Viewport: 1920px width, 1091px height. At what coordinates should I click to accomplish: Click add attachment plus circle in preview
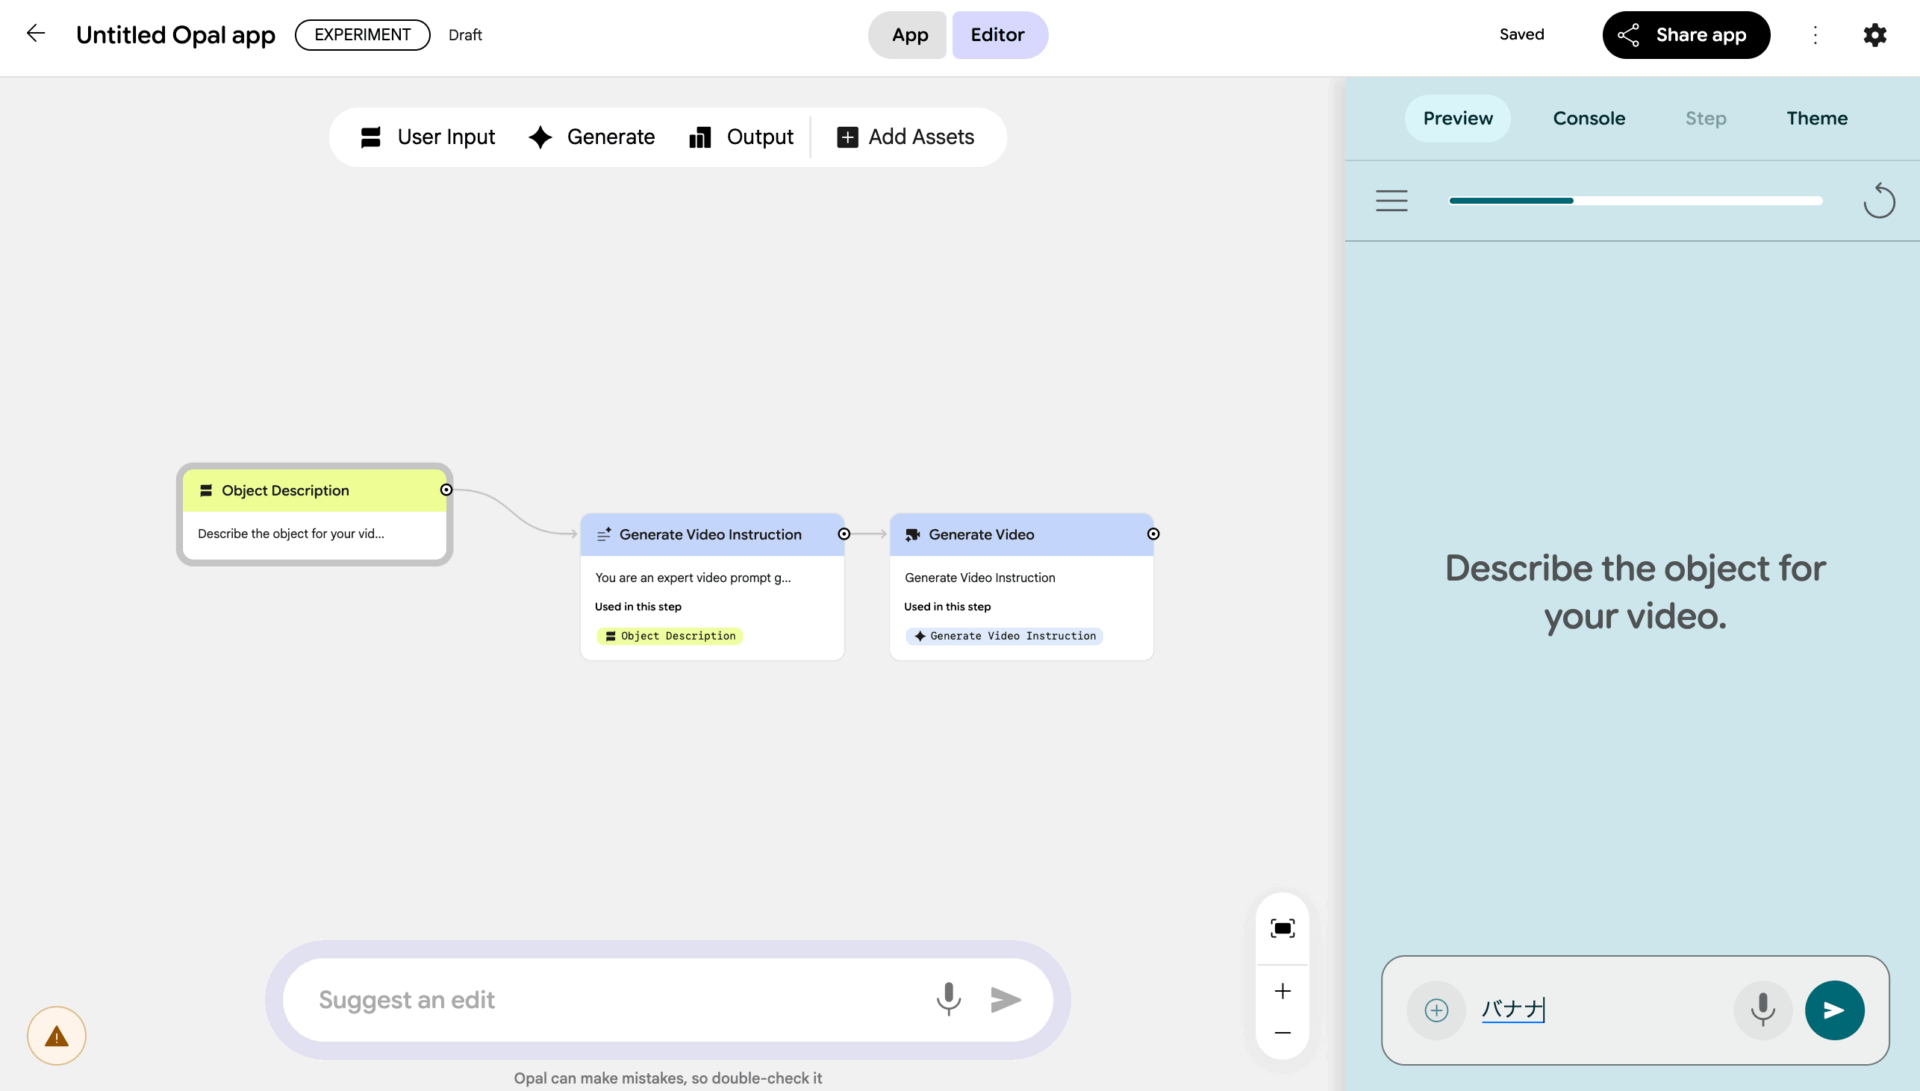1436,1010
